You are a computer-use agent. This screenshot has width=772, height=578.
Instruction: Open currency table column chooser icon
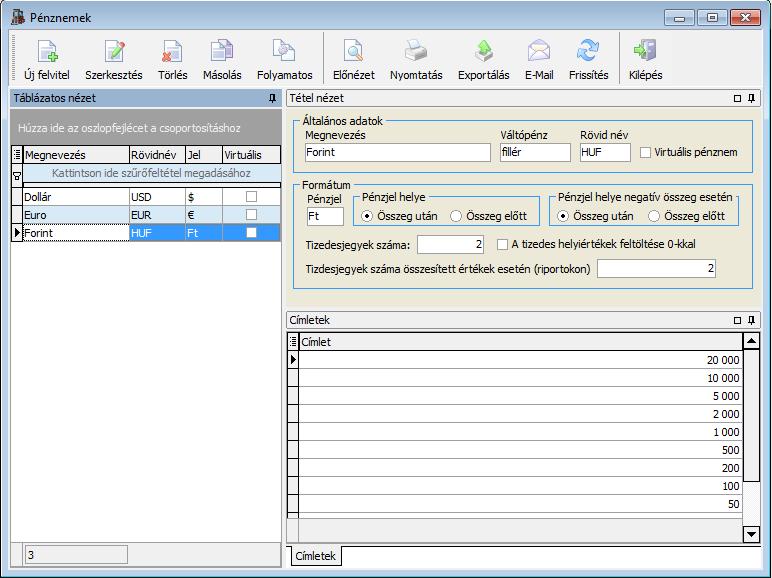[x=17, y=155]
